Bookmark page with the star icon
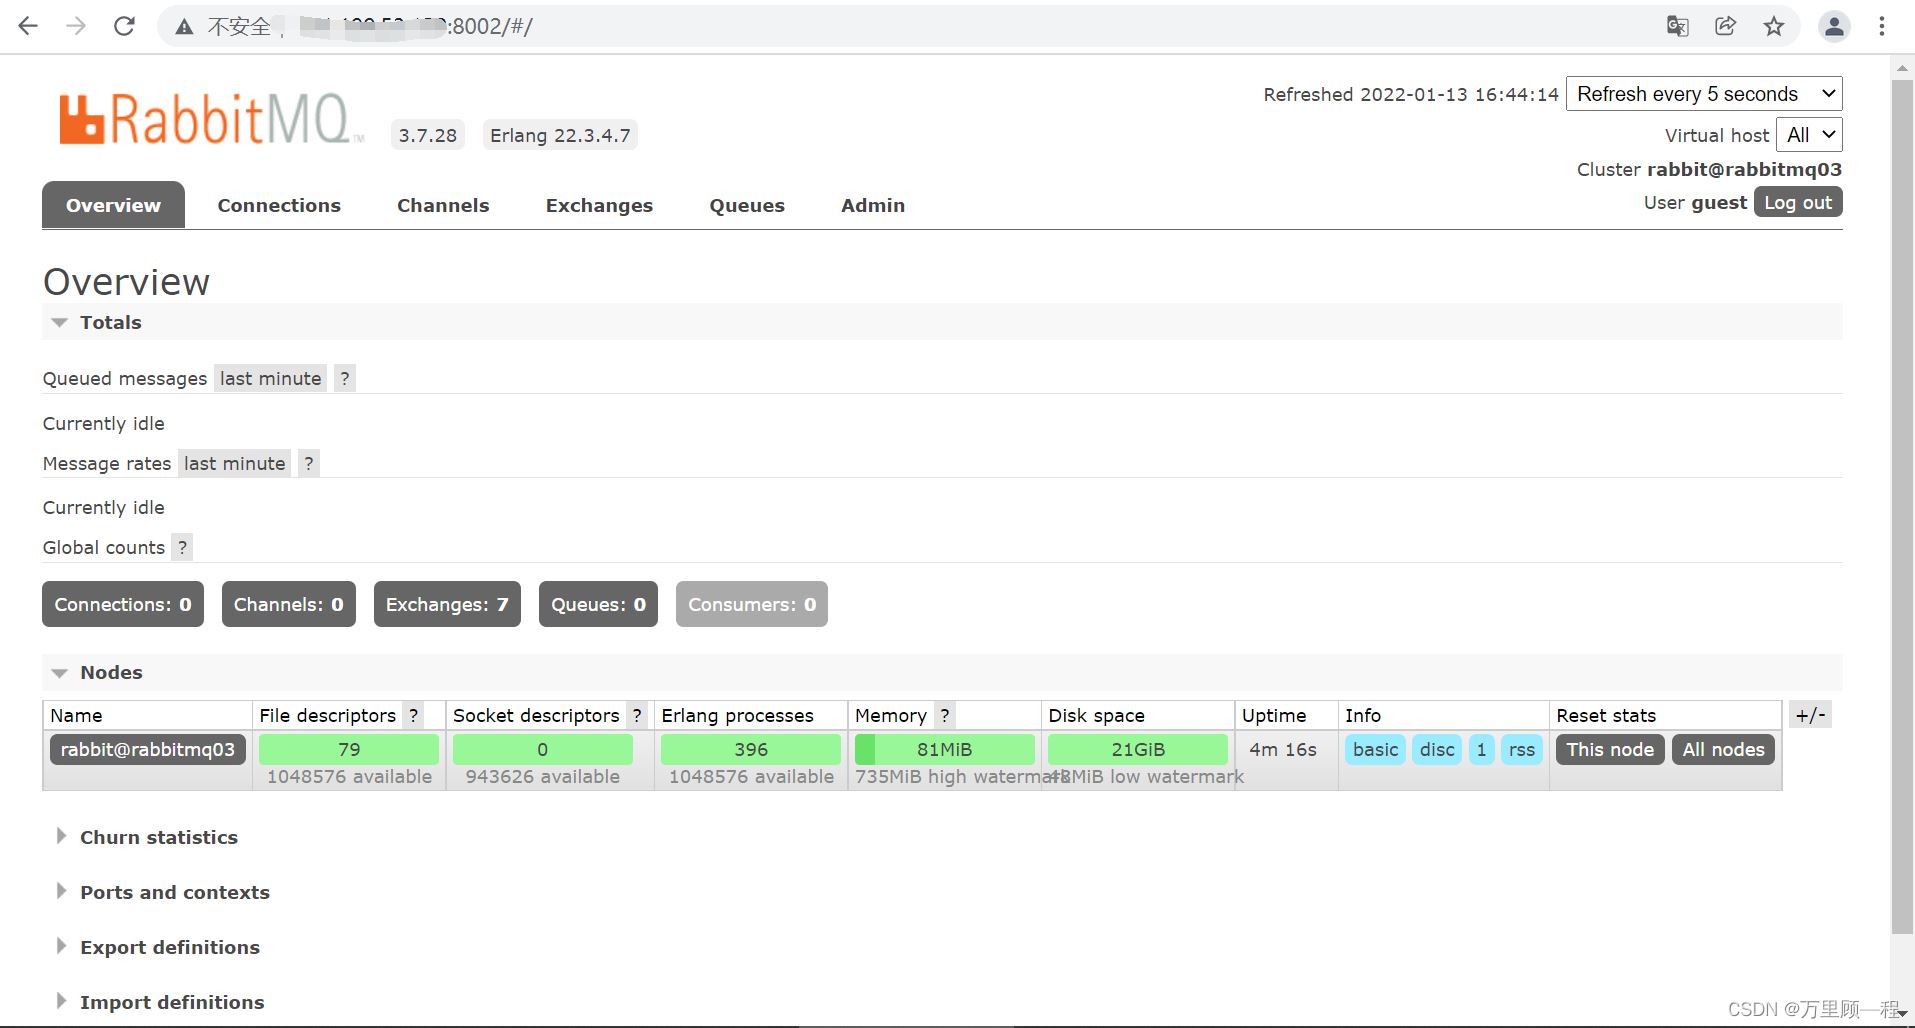1915x1028 pixels. 1774,26
